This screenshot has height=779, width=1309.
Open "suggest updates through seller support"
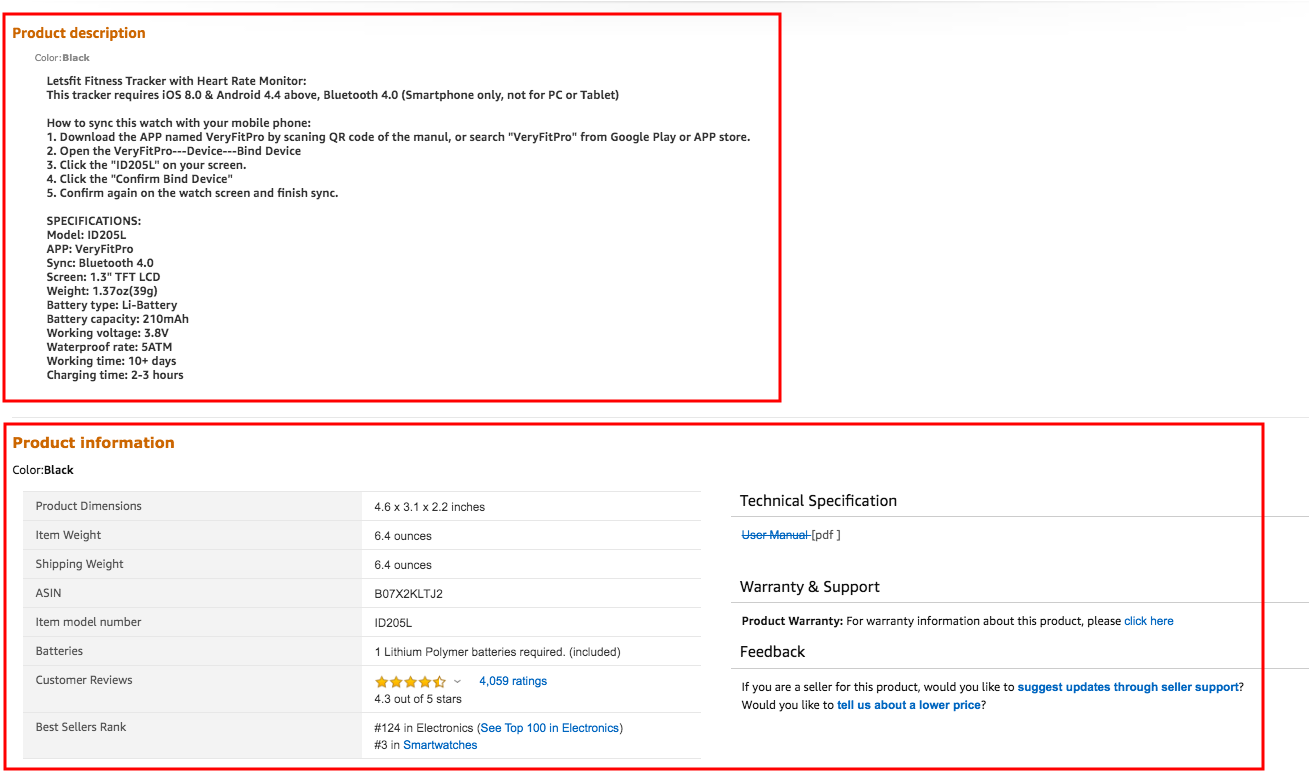(x=1127, y=687)
